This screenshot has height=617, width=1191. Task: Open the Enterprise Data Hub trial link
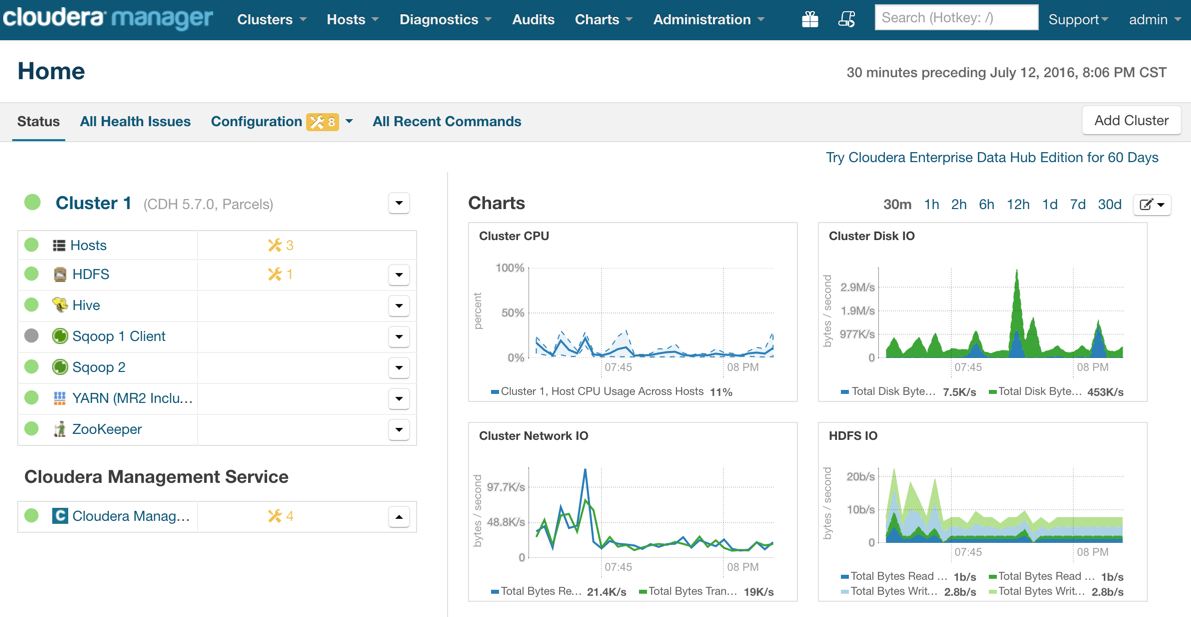[x=992, y=157]
